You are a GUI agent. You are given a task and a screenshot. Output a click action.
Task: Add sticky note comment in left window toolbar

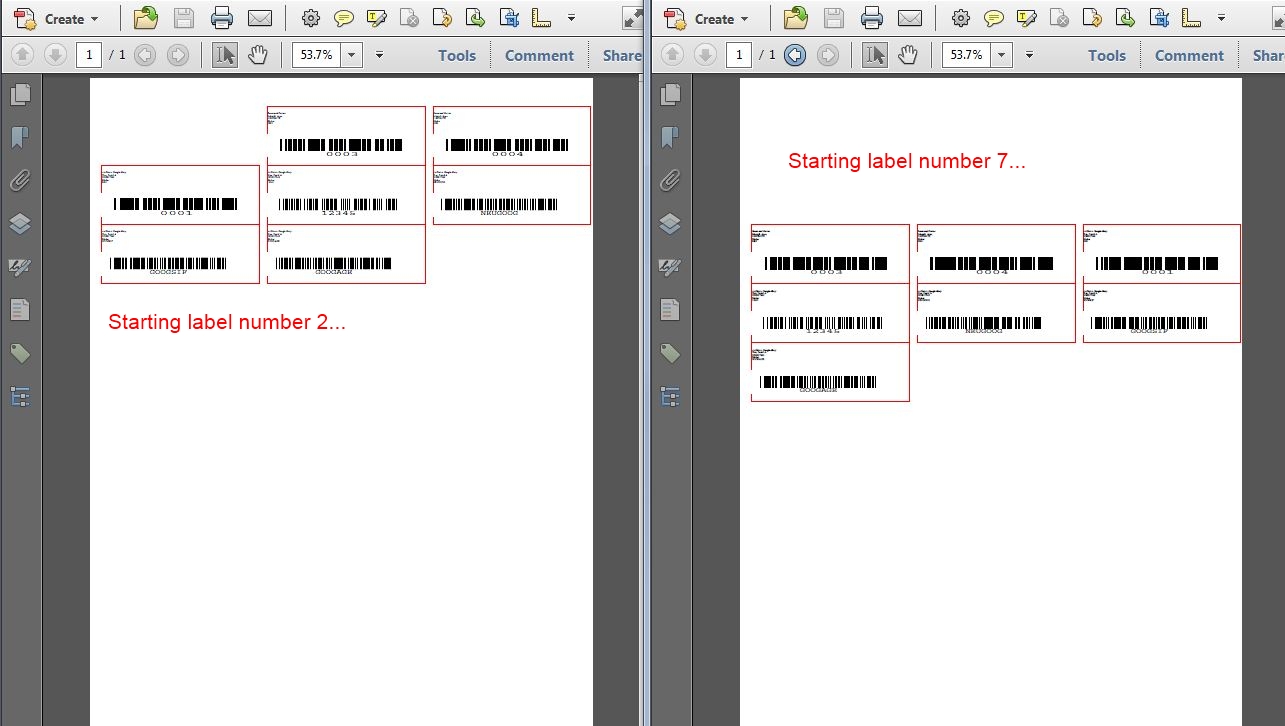tap(343, 18)
